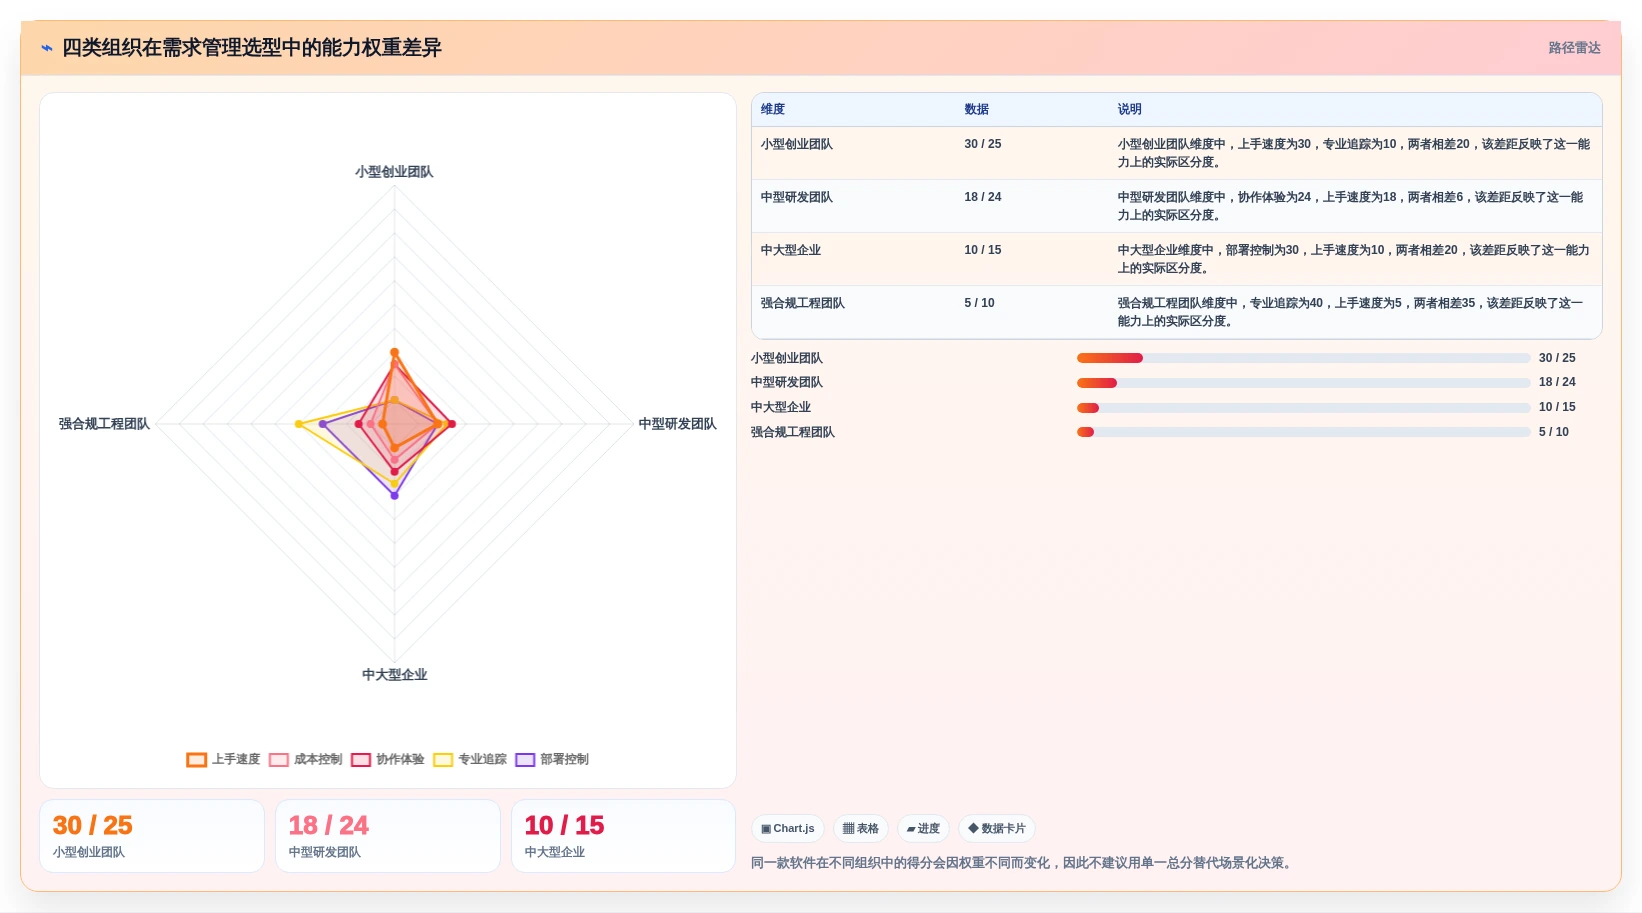Click the 强合规工程团队 radar axis label
The height and width of the screenshot is (913, 1642).
104,424
